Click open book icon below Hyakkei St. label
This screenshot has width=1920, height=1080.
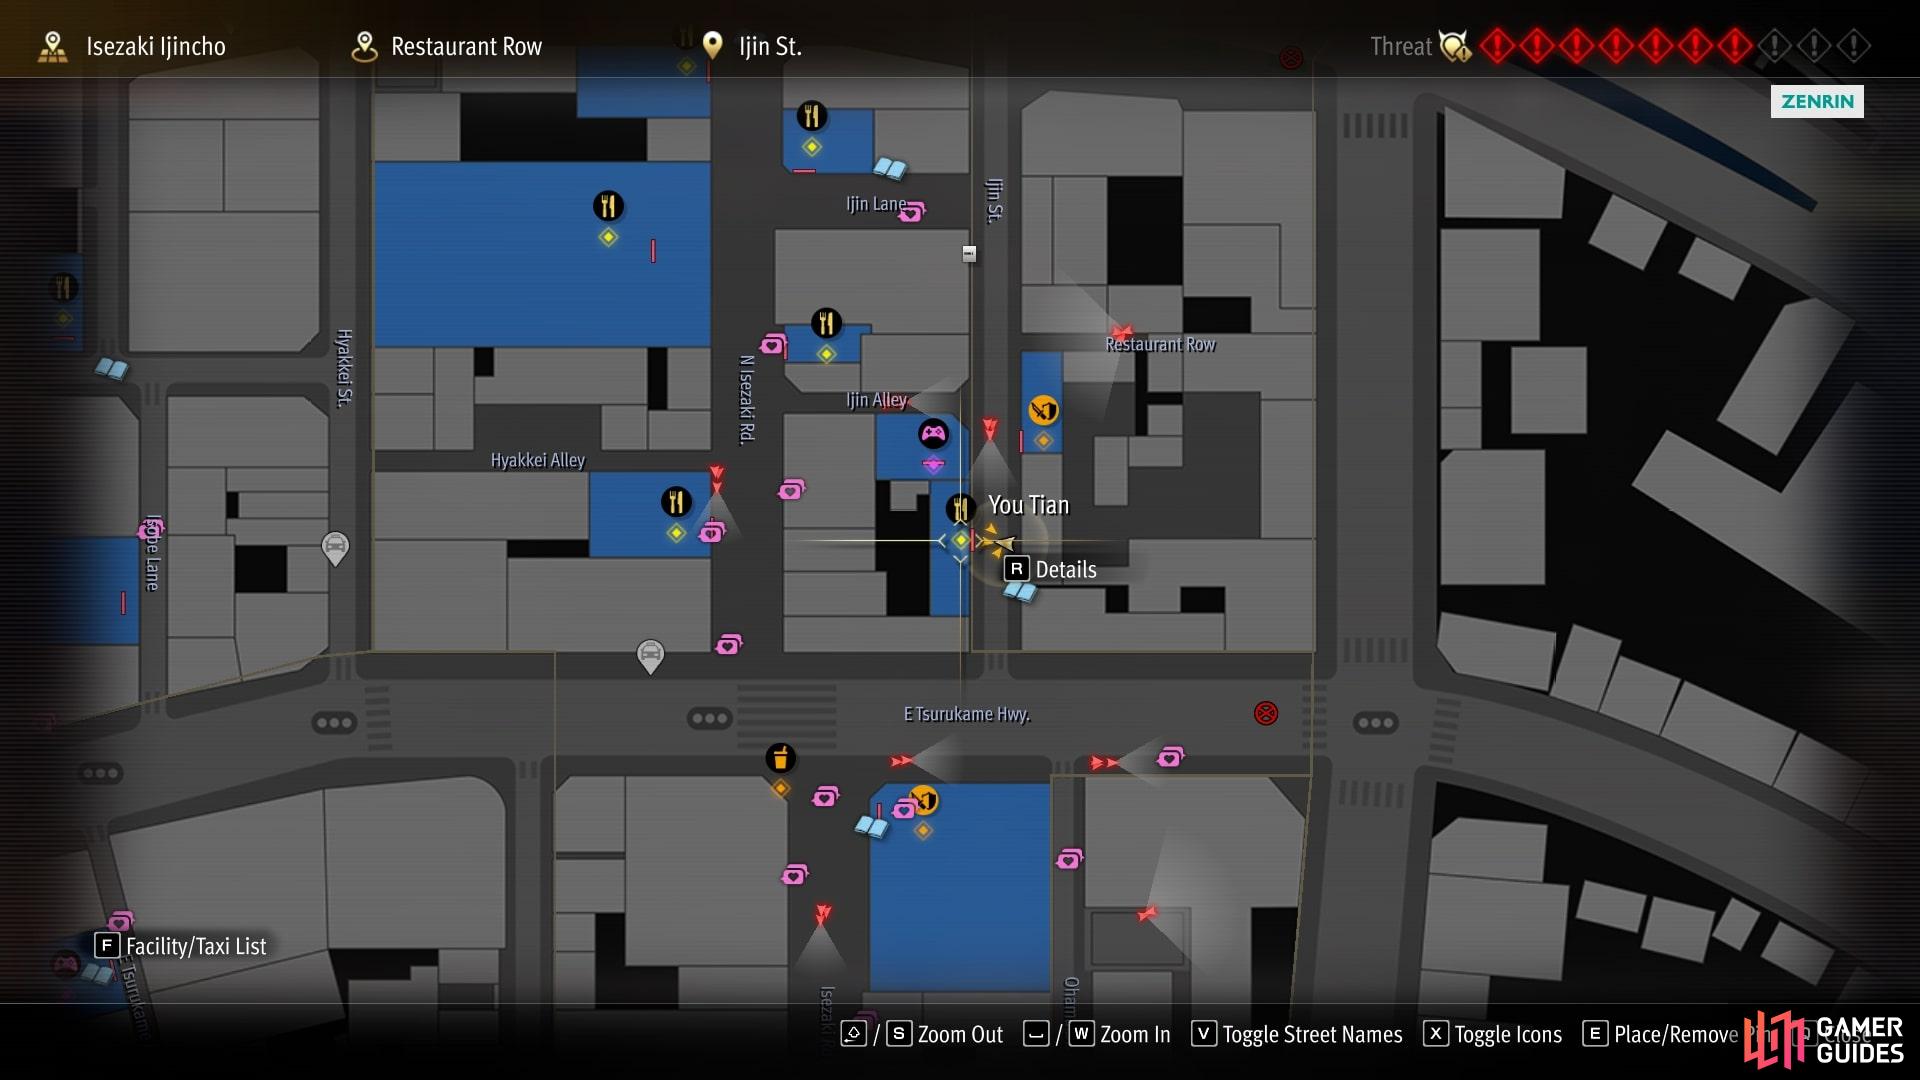tap(111, 369)
